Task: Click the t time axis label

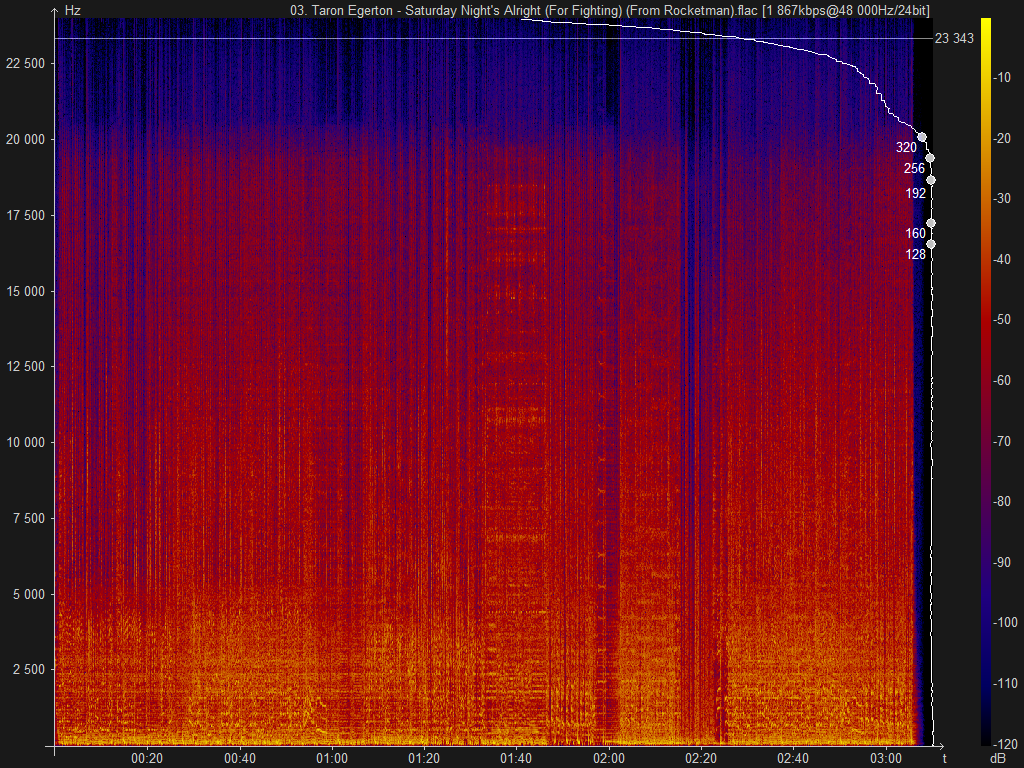Action: pyautogui.click(x=944, y=758)
